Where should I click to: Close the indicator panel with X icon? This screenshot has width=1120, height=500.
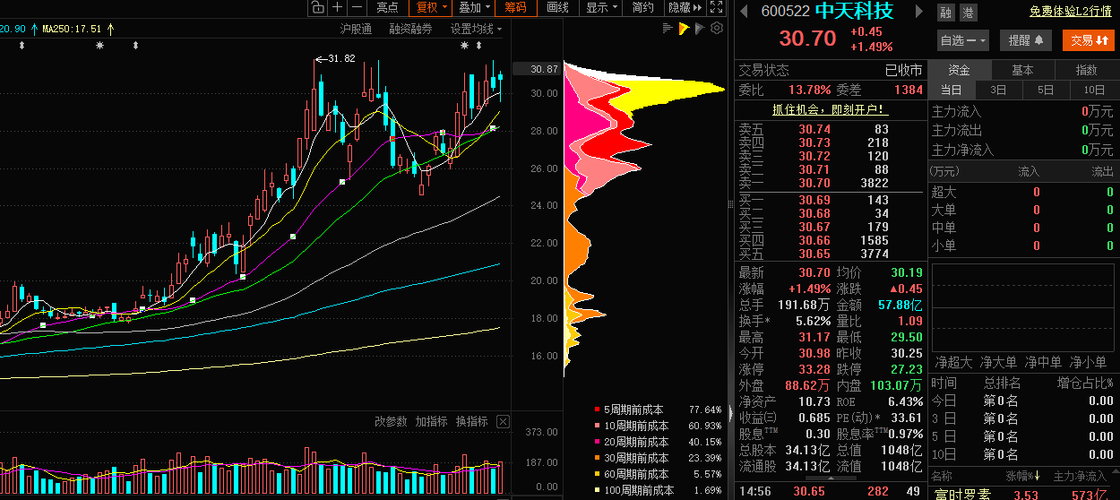pyautogui.click(x=503, y=421)
